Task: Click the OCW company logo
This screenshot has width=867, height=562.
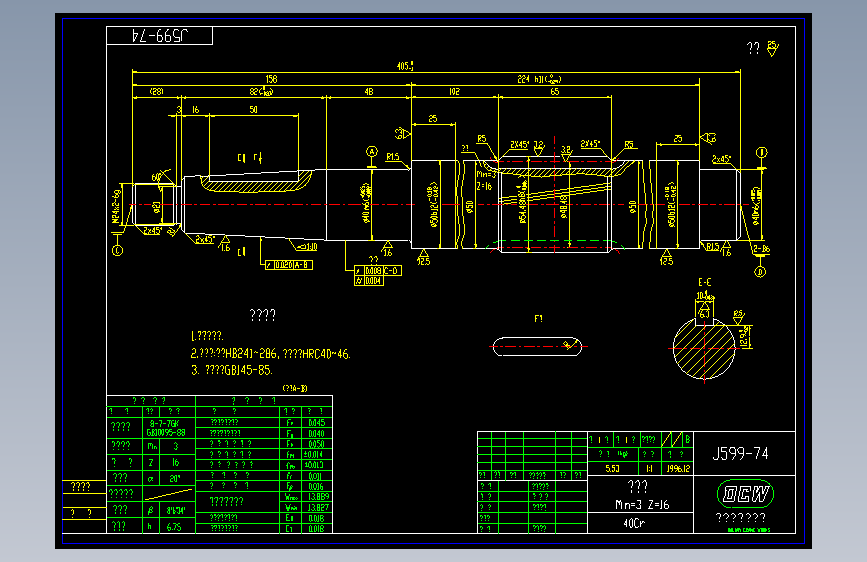Action: (745, 493)
